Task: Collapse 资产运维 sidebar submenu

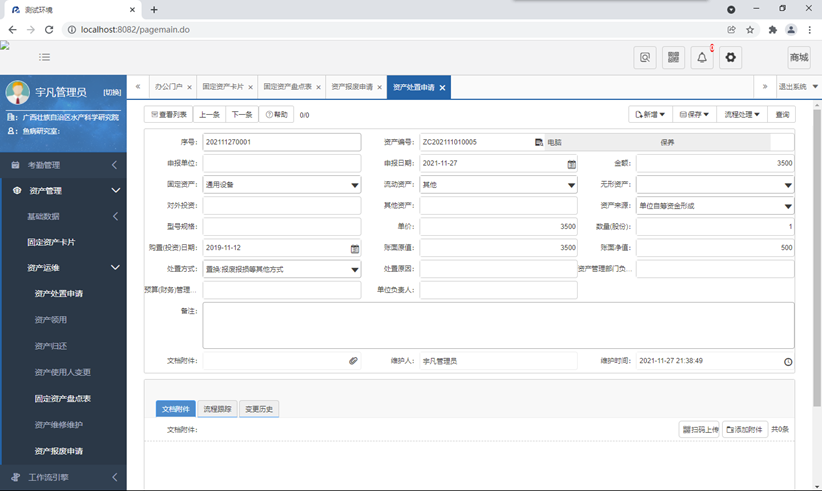Action: pyautogui.click(x=63, y=268)
